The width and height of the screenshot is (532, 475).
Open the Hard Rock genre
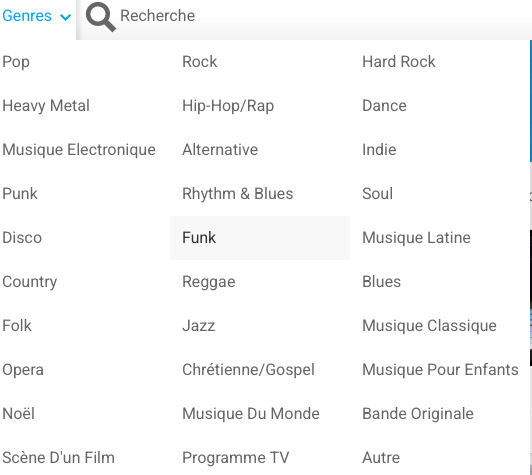[x=399, y=62]
